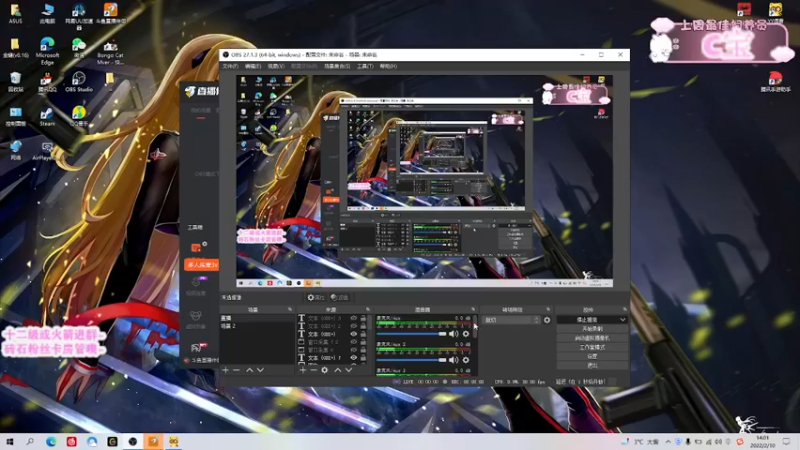Open transition settings gear icon

547,320
